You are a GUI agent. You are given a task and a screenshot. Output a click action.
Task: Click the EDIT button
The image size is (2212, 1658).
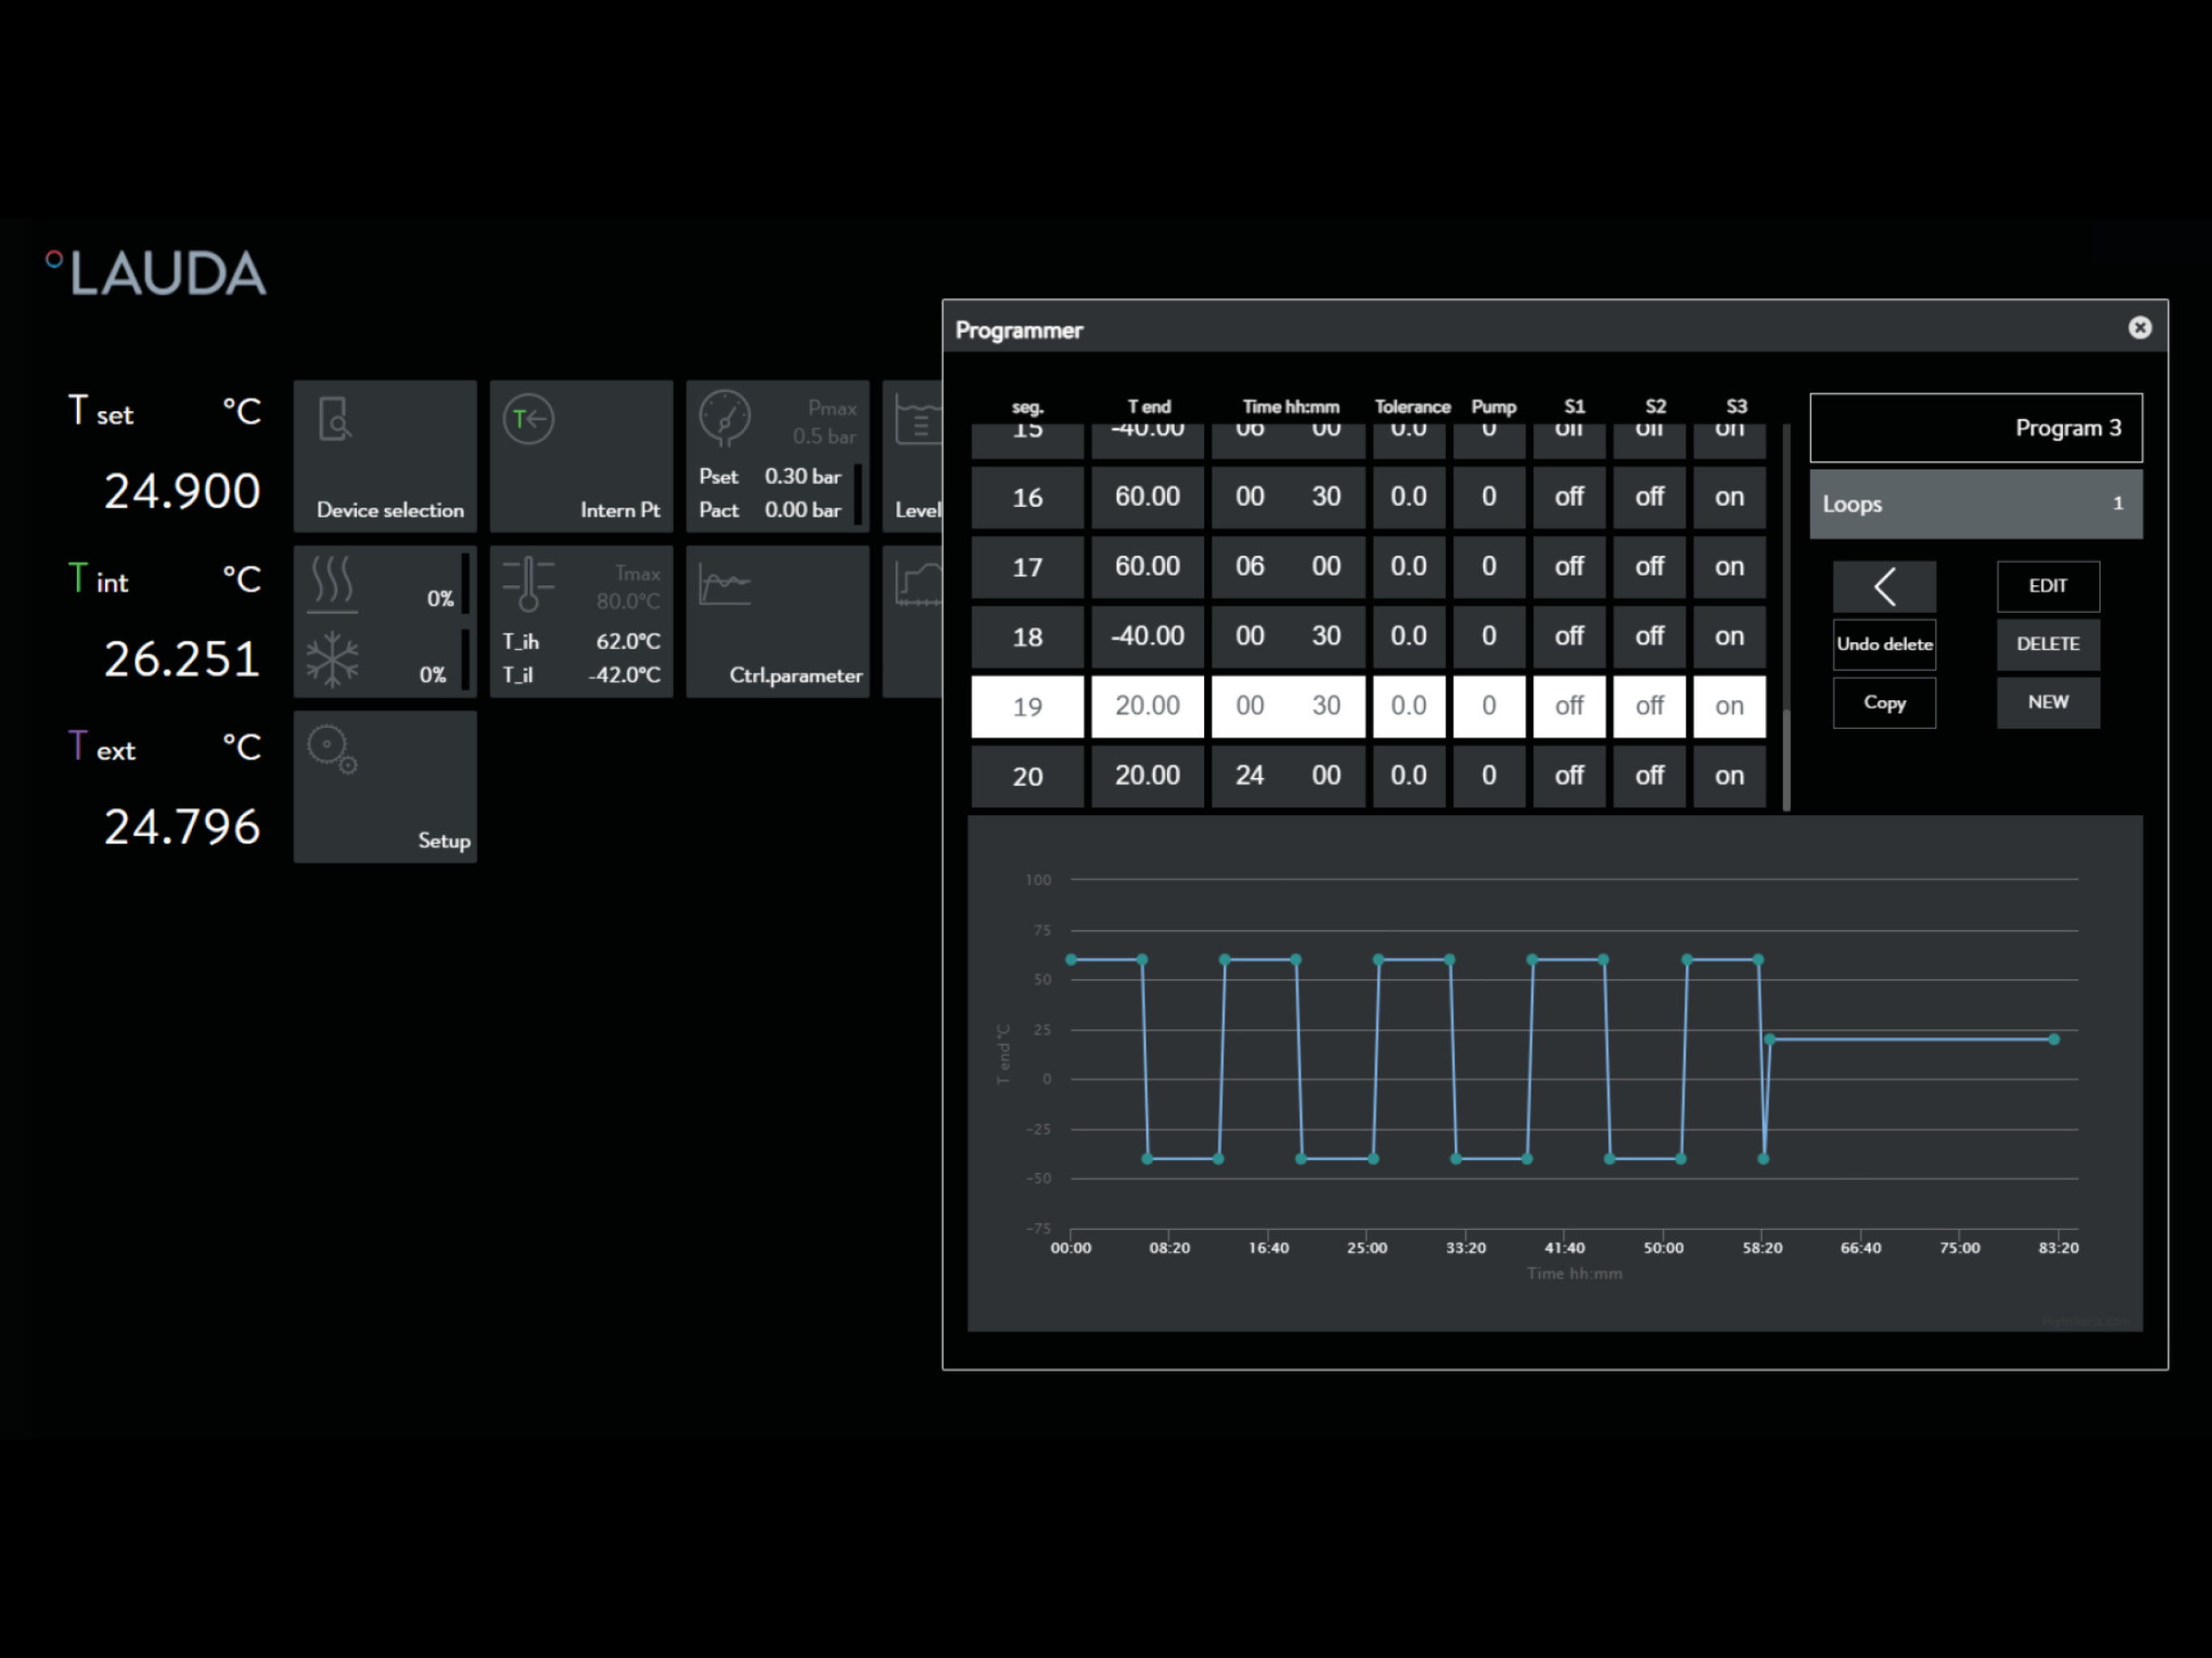coord(2048,587)
